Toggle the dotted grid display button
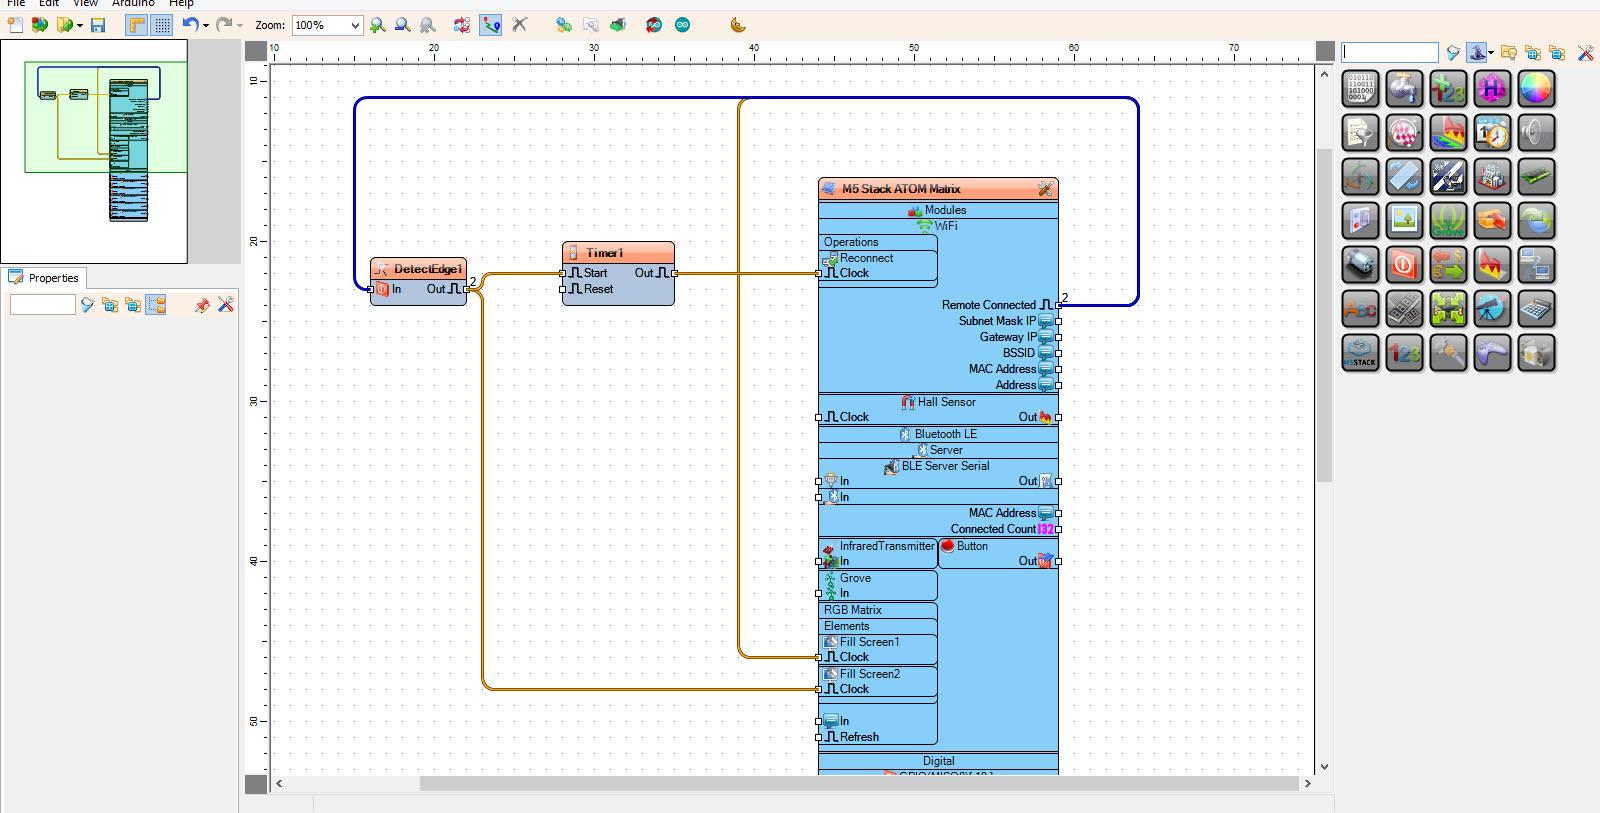1600x813 pixels. tap(161, 25)
